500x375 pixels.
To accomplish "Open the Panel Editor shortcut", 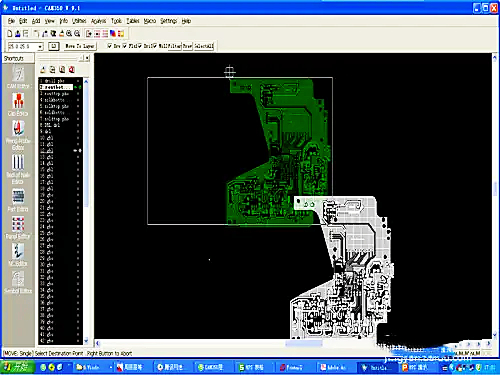I will pyautogui.click(x=18, y=228).
